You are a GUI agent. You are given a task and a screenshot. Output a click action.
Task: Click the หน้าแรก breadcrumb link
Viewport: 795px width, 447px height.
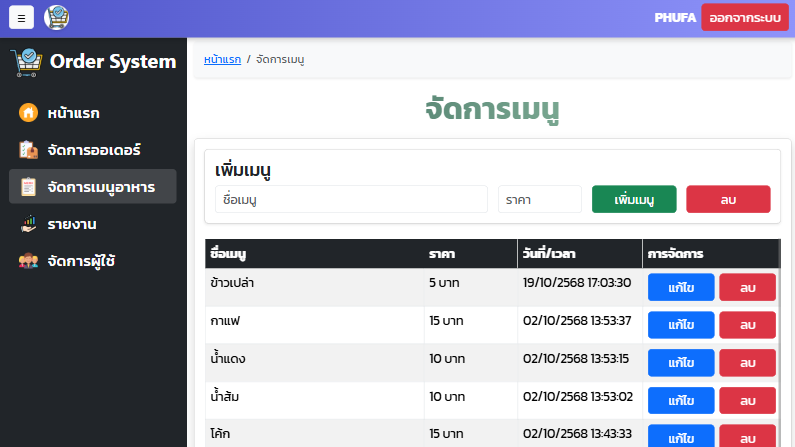pyautogui.click(x=222, y=60)
